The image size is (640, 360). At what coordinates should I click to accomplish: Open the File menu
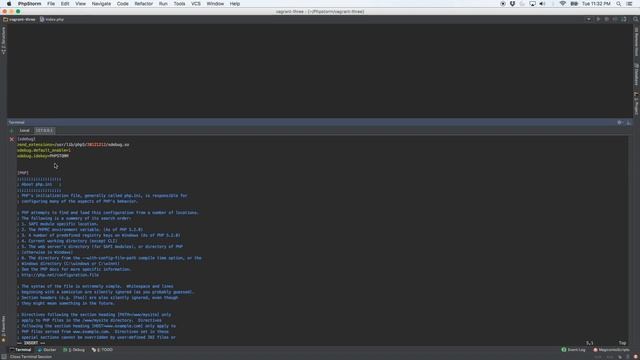(51, 4)
